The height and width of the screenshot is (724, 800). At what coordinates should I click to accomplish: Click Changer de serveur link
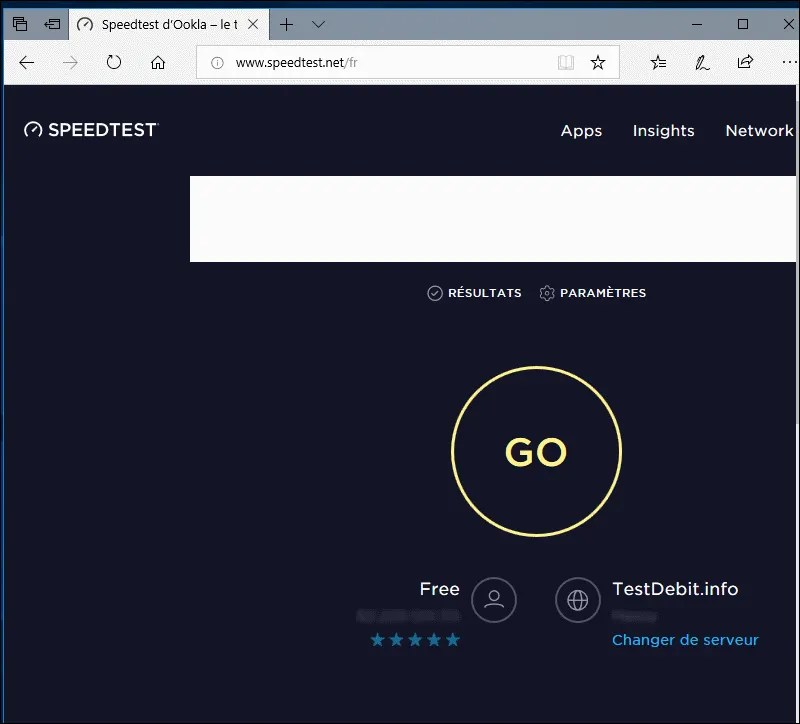click(685, 640)
